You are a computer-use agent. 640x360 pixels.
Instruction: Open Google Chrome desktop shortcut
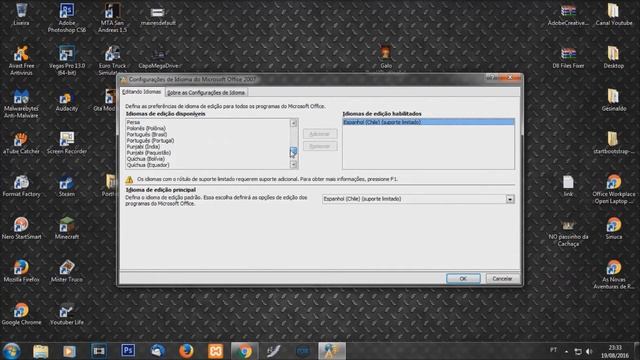[x=21, y=314]
